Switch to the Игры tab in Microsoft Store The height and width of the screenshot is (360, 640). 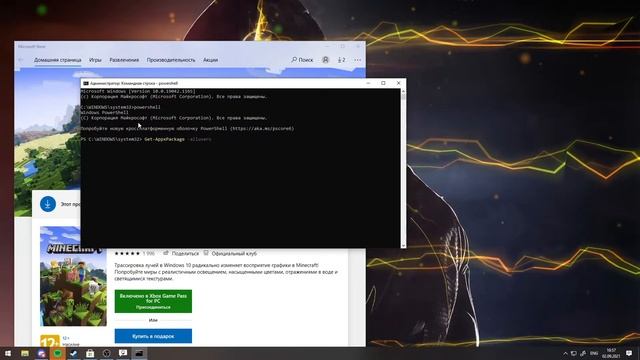point(95,60)
